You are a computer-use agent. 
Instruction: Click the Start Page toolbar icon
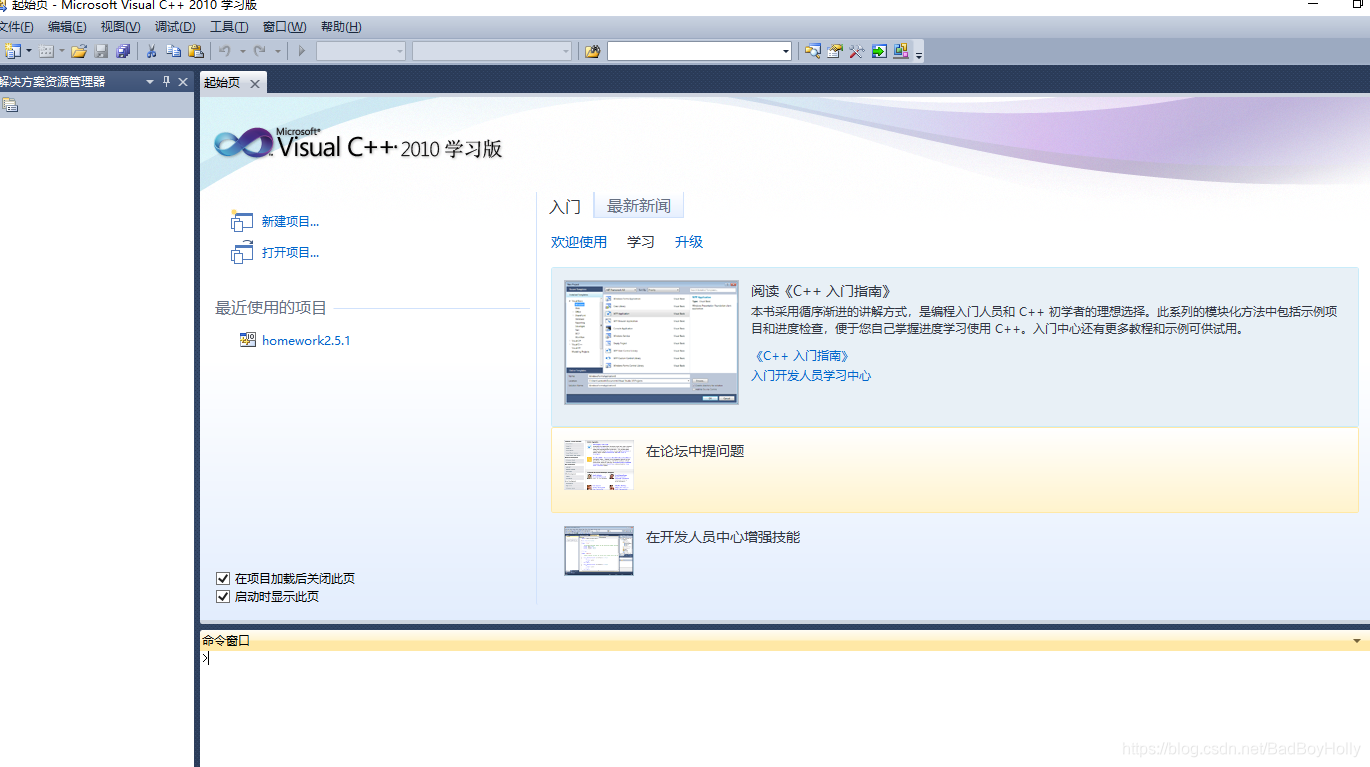[879, 51]
